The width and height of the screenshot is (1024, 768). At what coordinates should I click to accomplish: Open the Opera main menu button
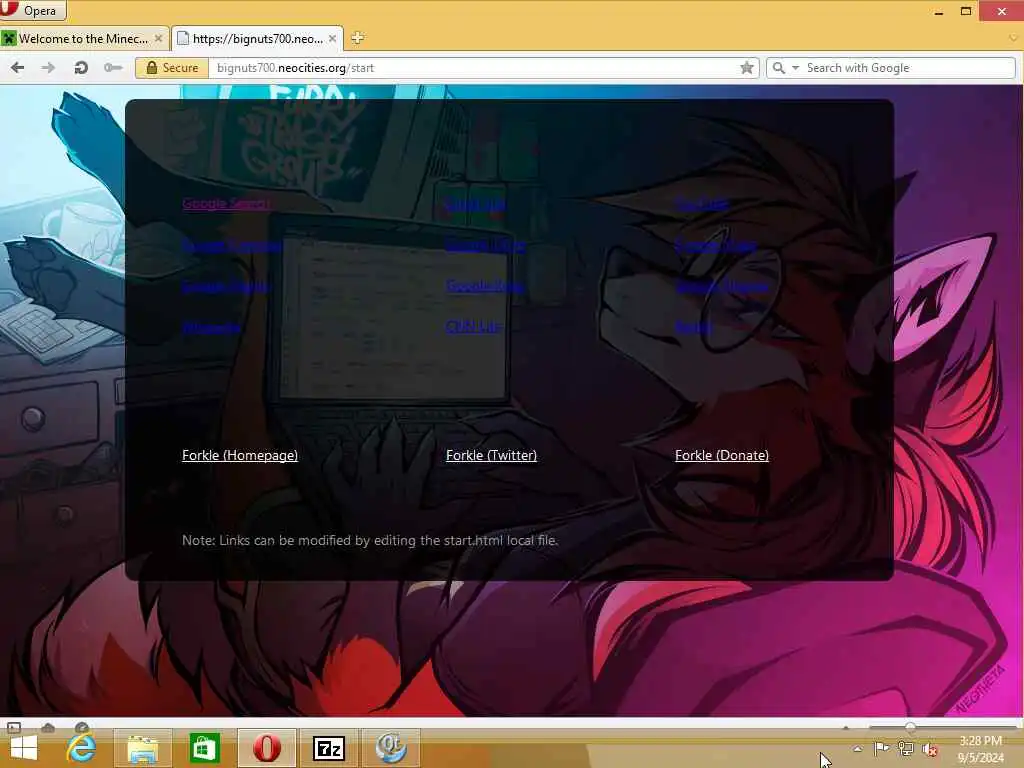coord(33,10)
